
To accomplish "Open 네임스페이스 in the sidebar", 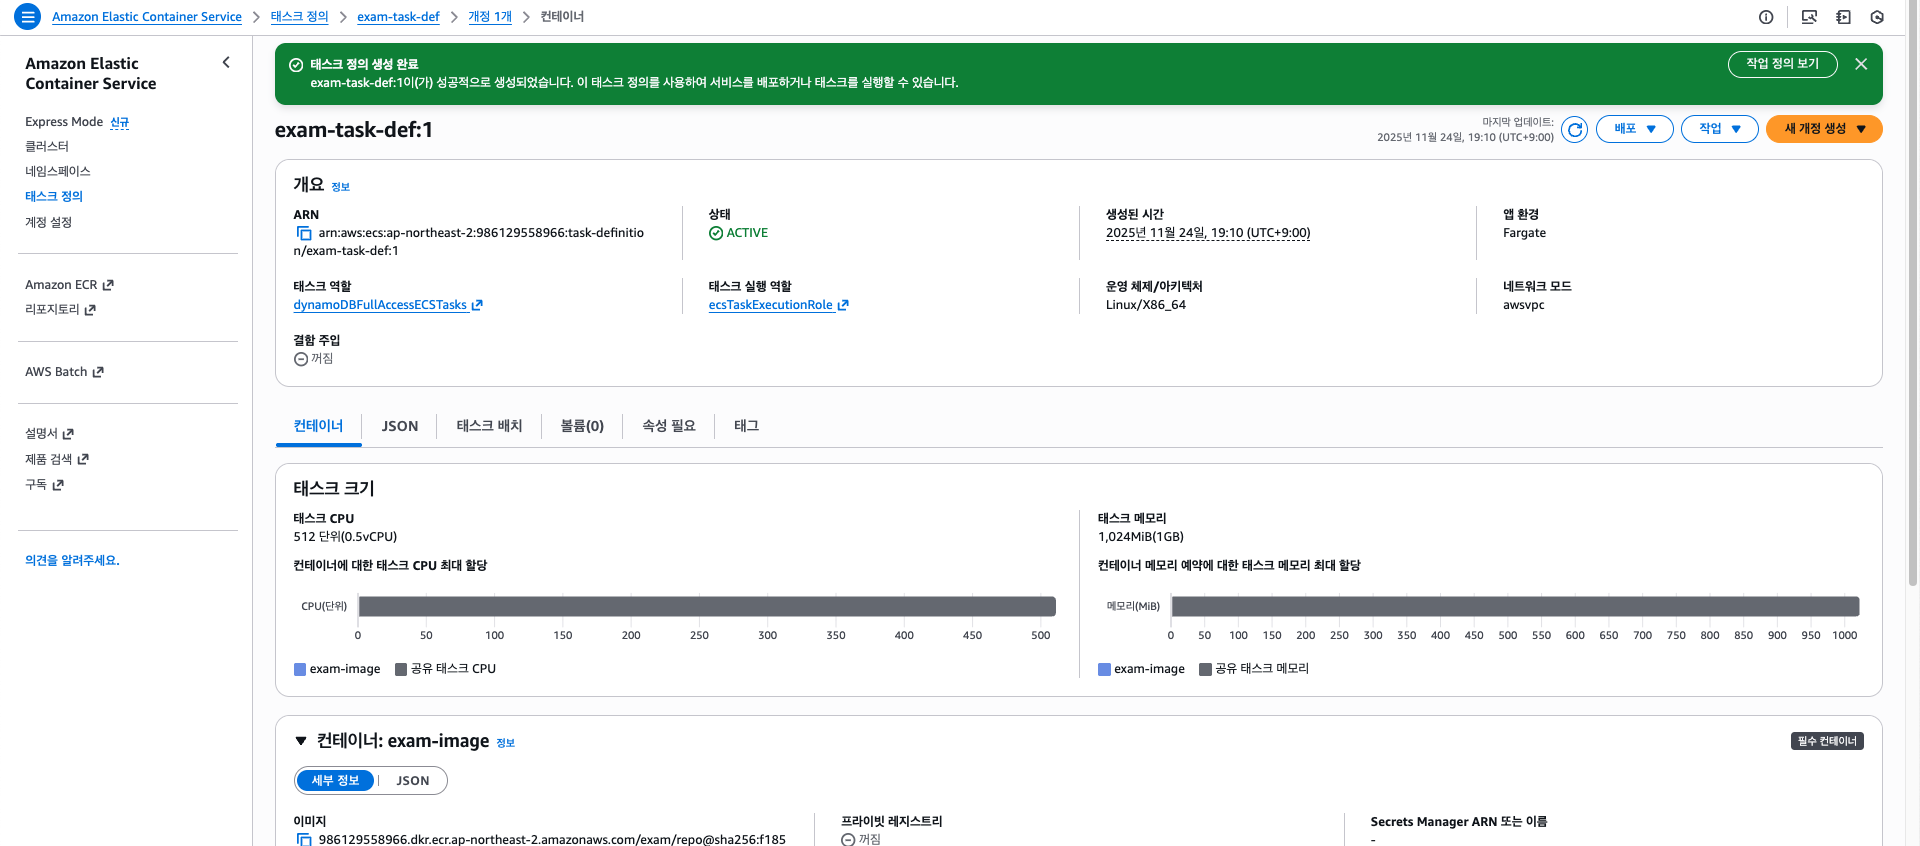I will point(58,171).
